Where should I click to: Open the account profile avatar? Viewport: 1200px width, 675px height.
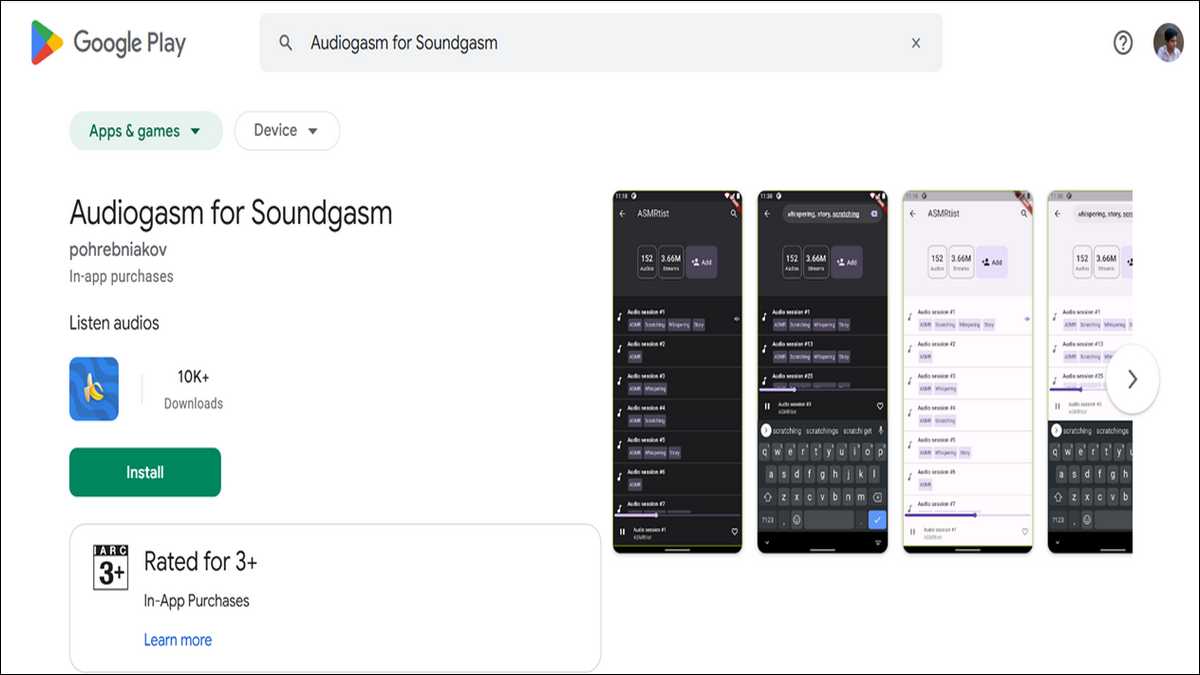click(1168, 43)
